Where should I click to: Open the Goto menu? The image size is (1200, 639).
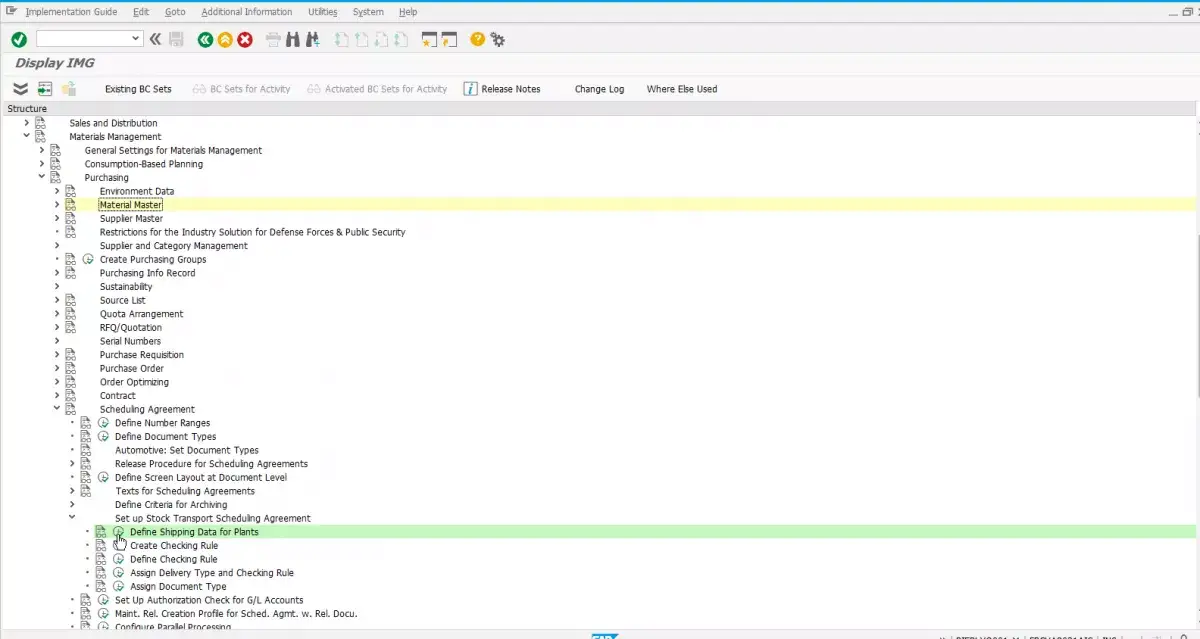(x=175, y=12)
